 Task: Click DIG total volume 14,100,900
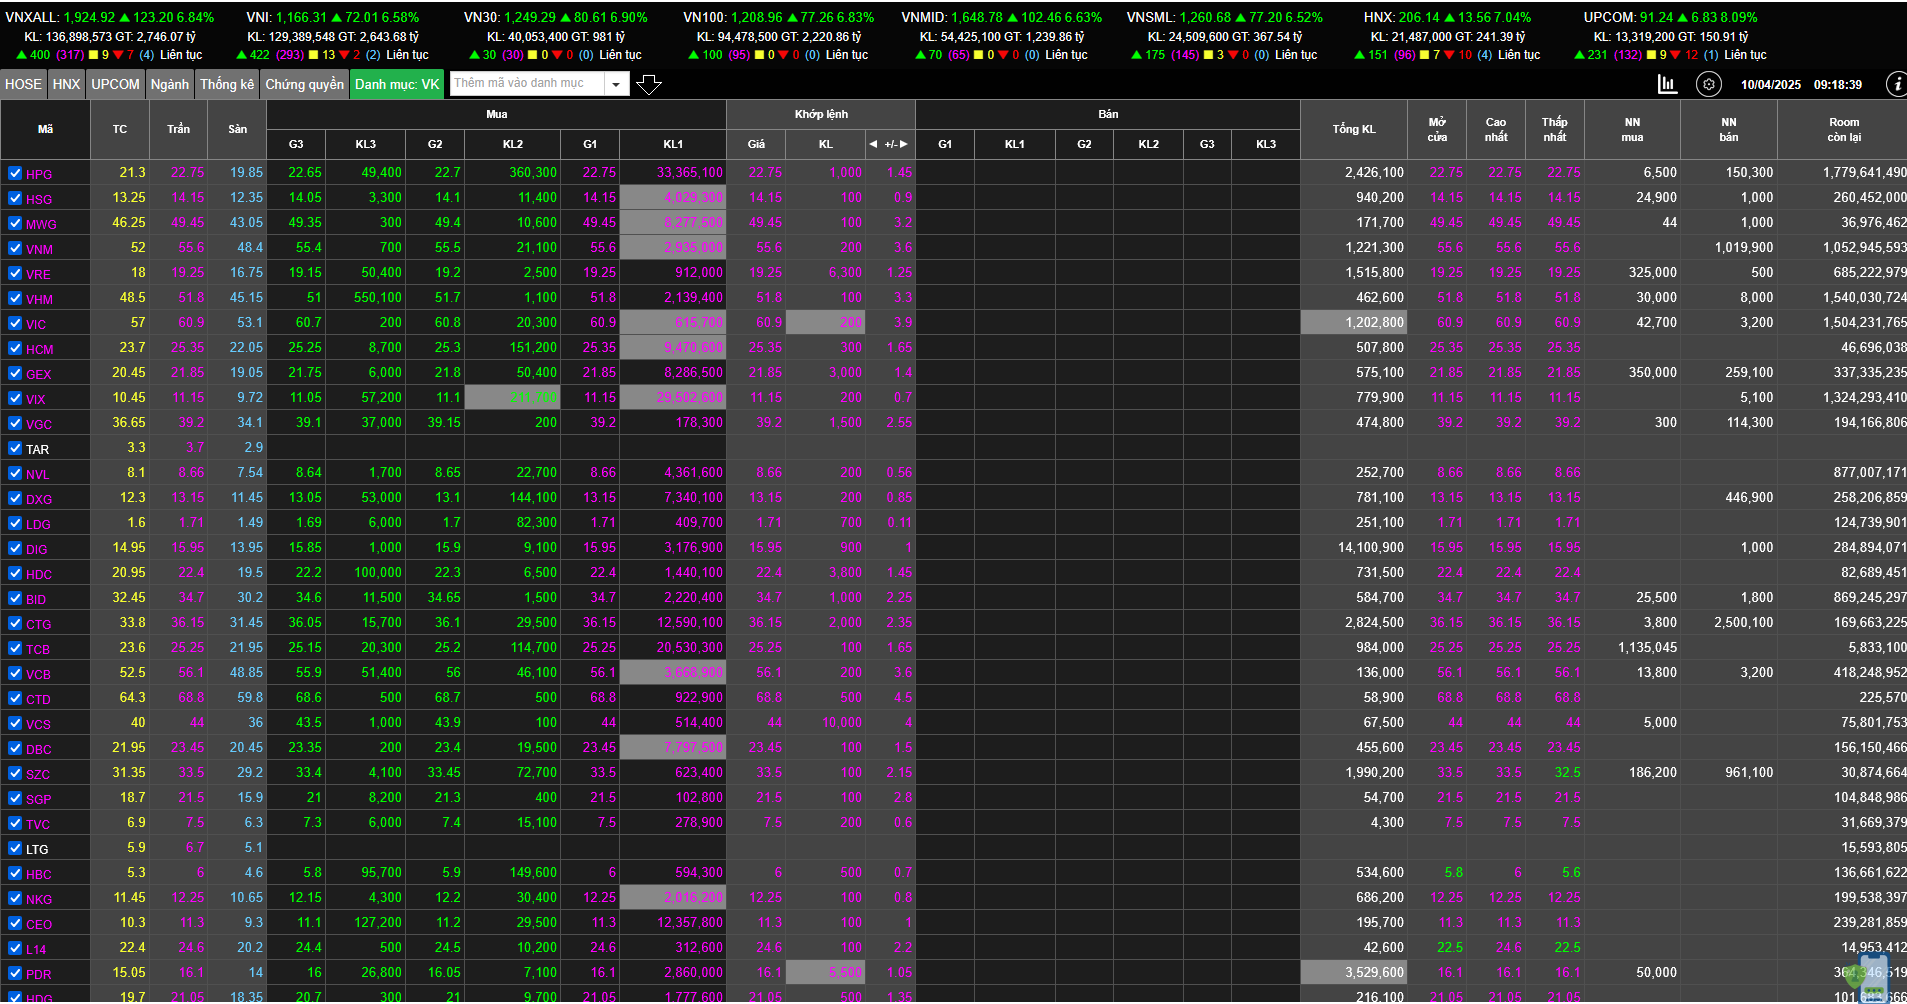(x=1371, y=548)
